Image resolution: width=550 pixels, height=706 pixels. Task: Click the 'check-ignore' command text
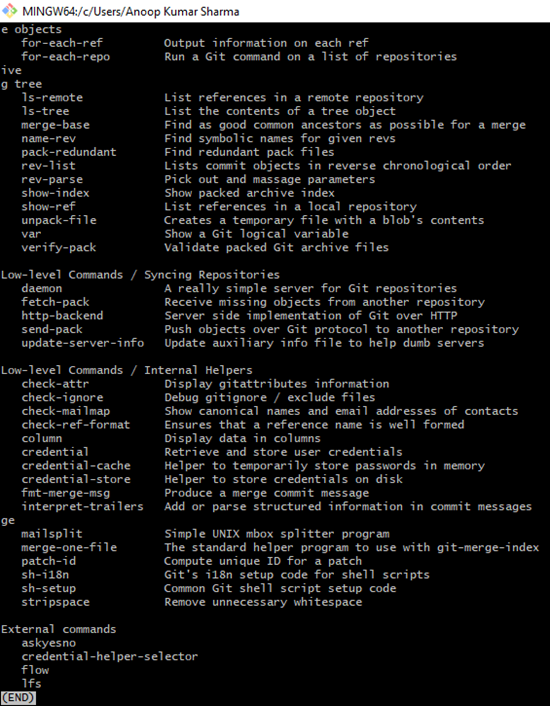[x=62, y=398]
